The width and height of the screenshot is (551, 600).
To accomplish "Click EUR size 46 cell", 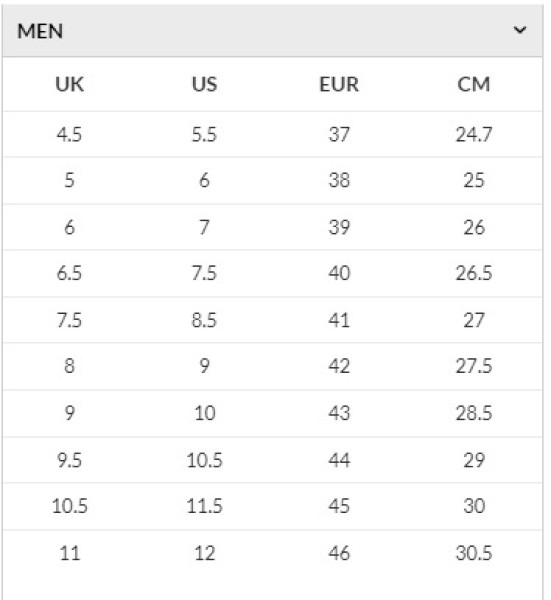I will coord(339,553).
